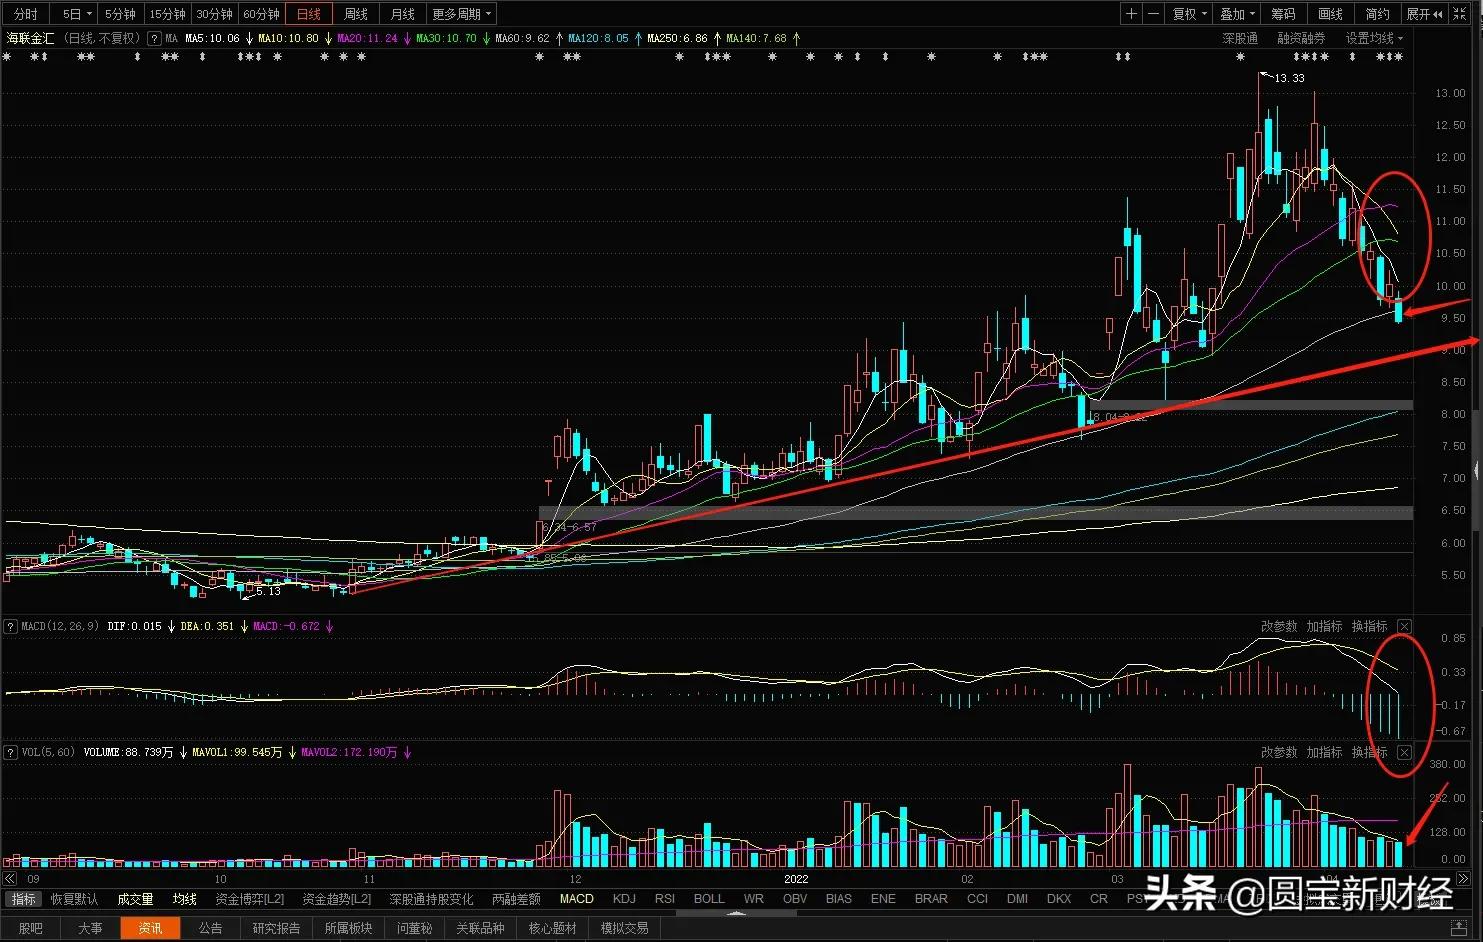1483x942 pixels.
Task: Select the MACD indicator tab
Action: [x=577, y=899]
